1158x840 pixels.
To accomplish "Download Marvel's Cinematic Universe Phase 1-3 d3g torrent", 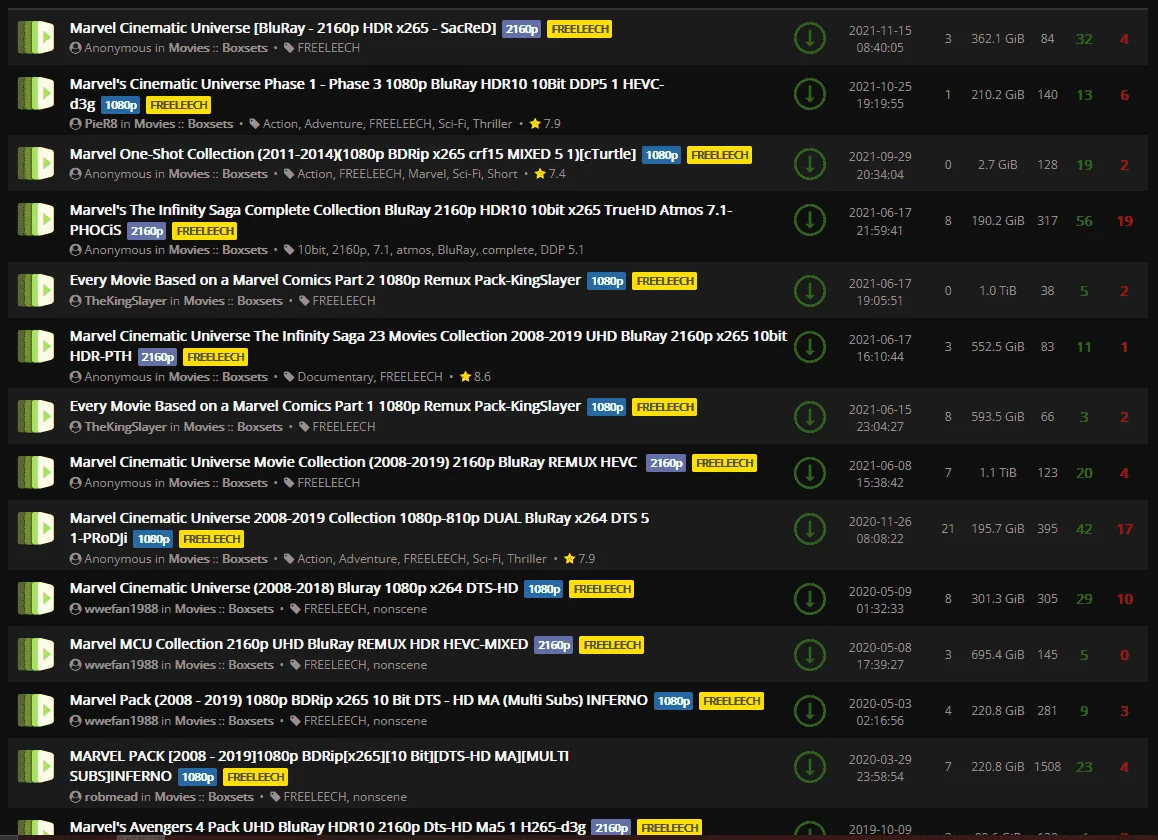I will point(809,95).
